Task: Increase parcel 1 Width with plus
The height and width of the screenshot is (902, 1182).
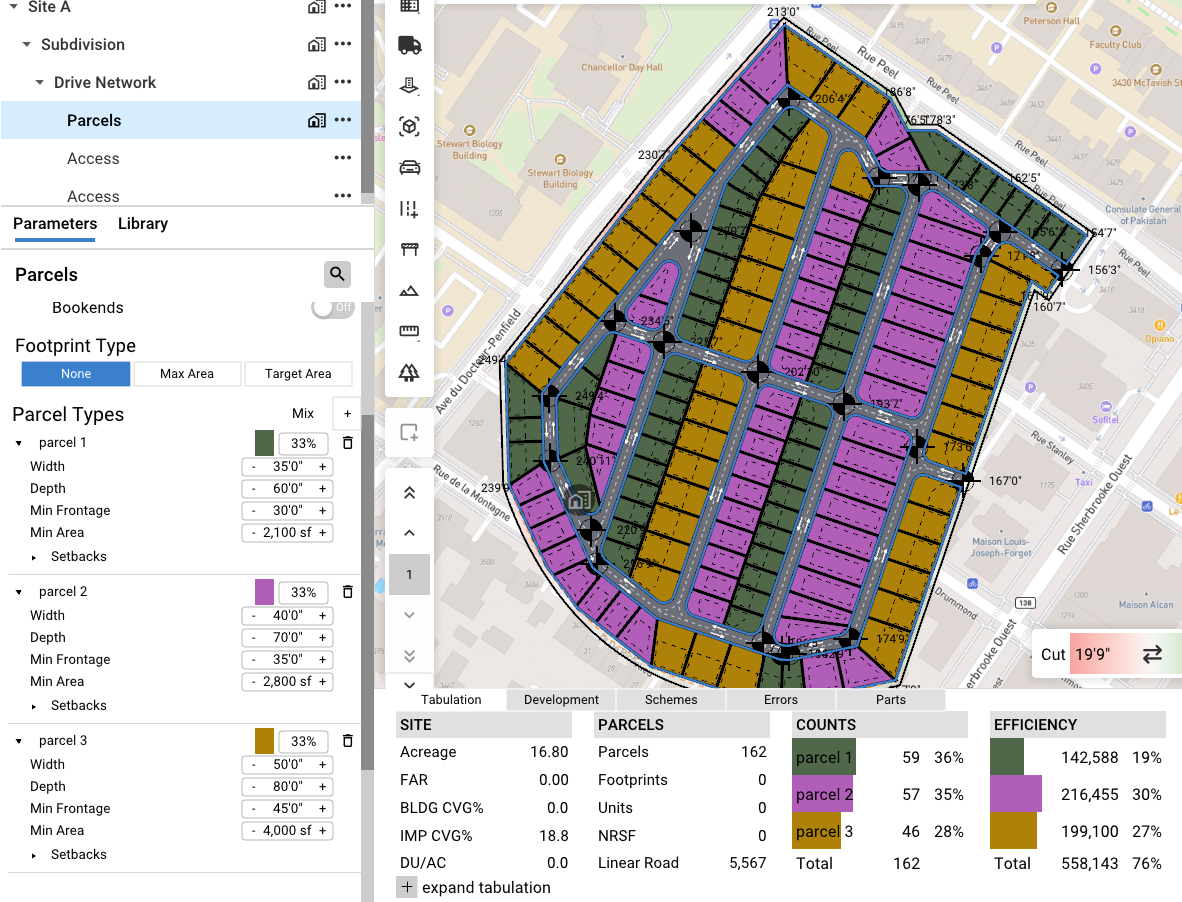Action: tap(323, 466)
